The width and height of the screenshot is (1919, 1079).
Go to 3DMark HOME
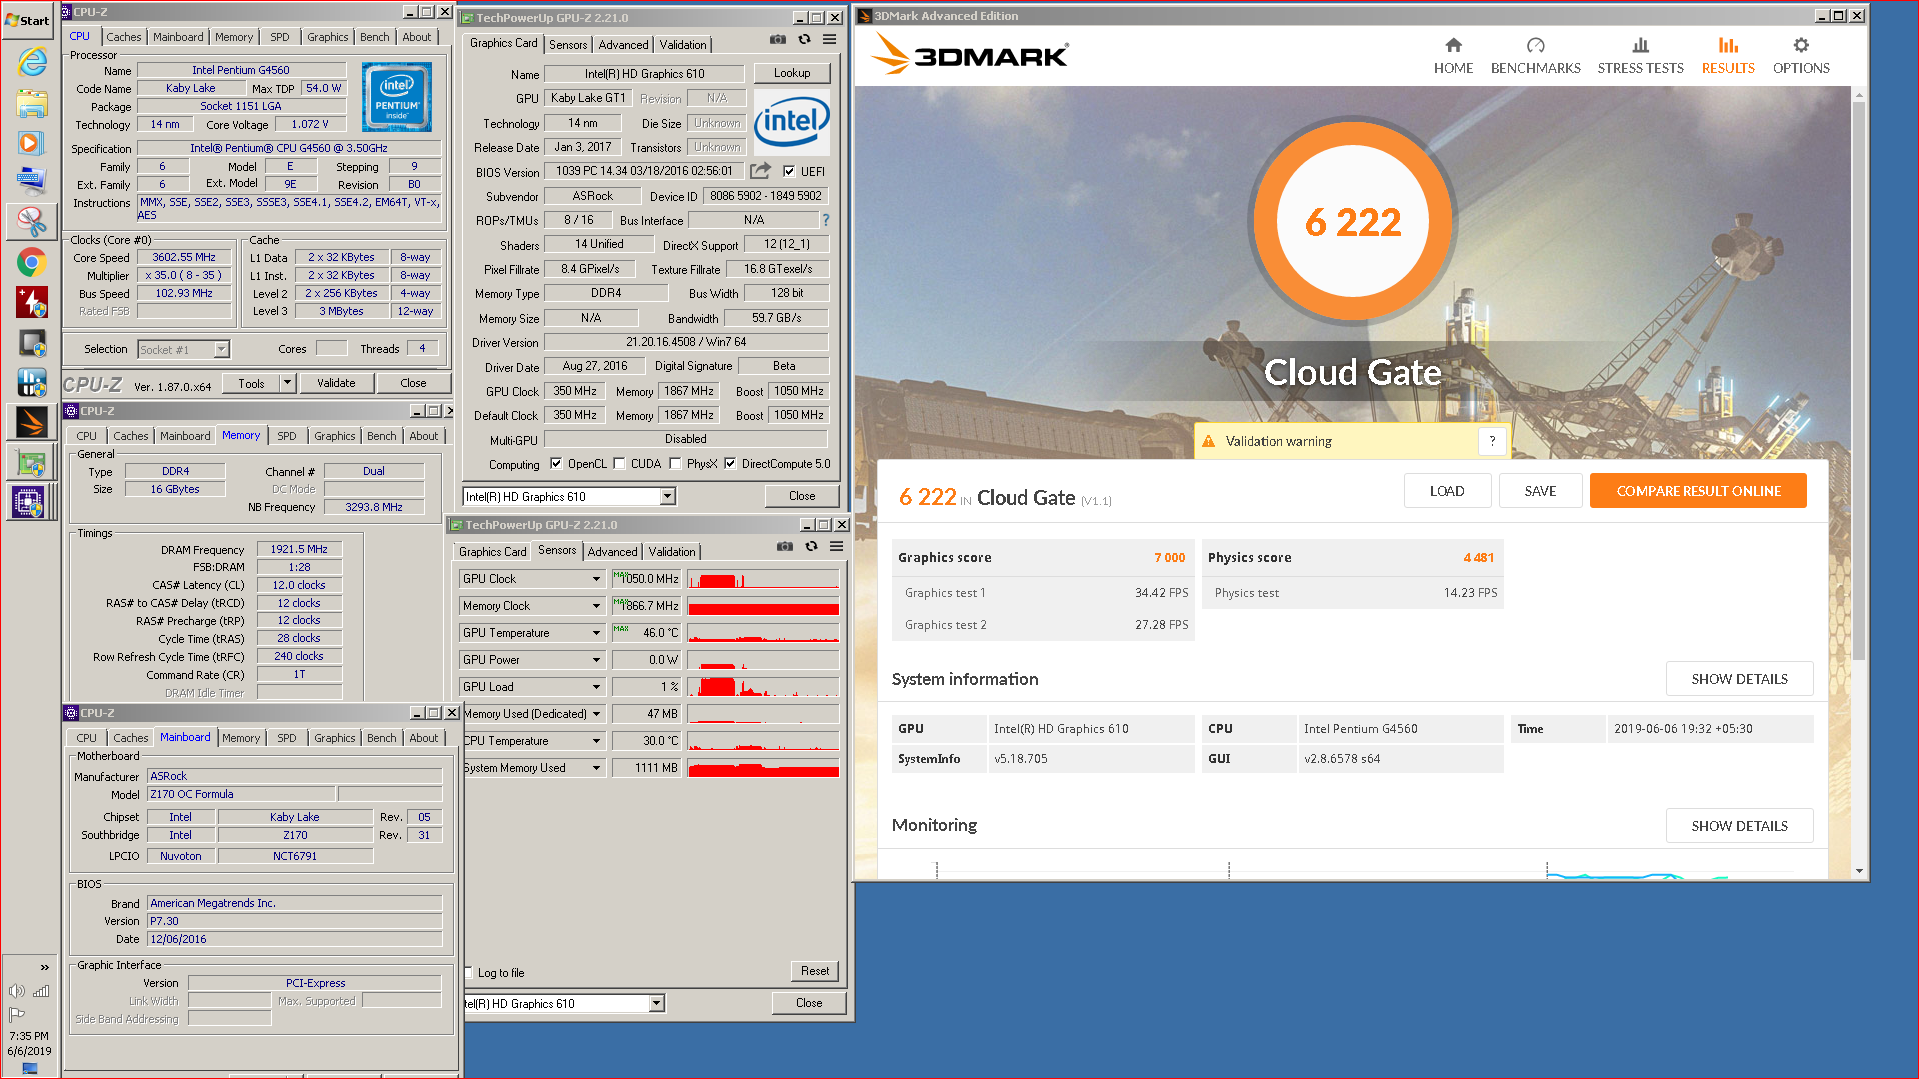[x=1453, y=56]
